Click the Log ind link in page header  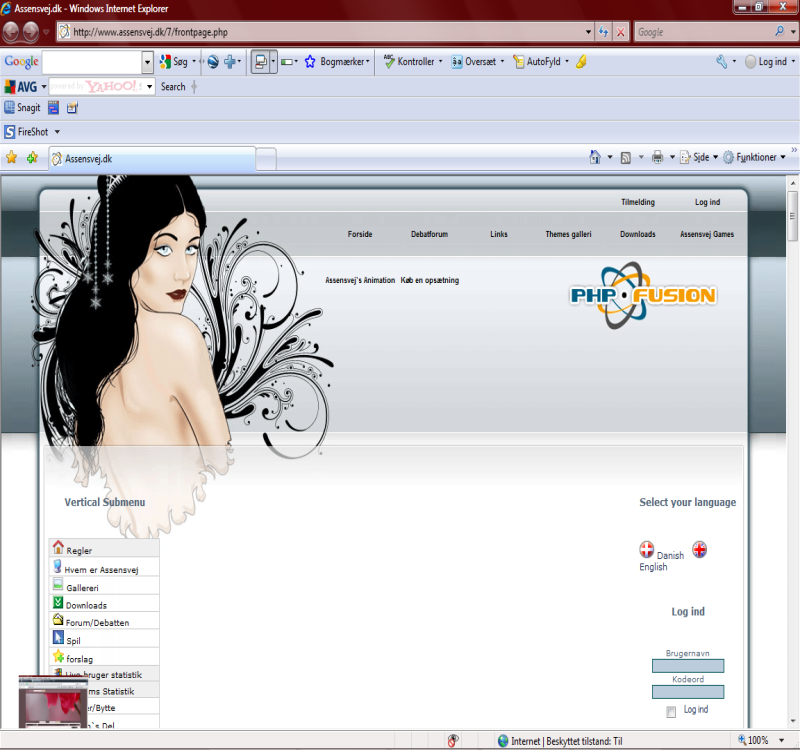click(708, 202)
